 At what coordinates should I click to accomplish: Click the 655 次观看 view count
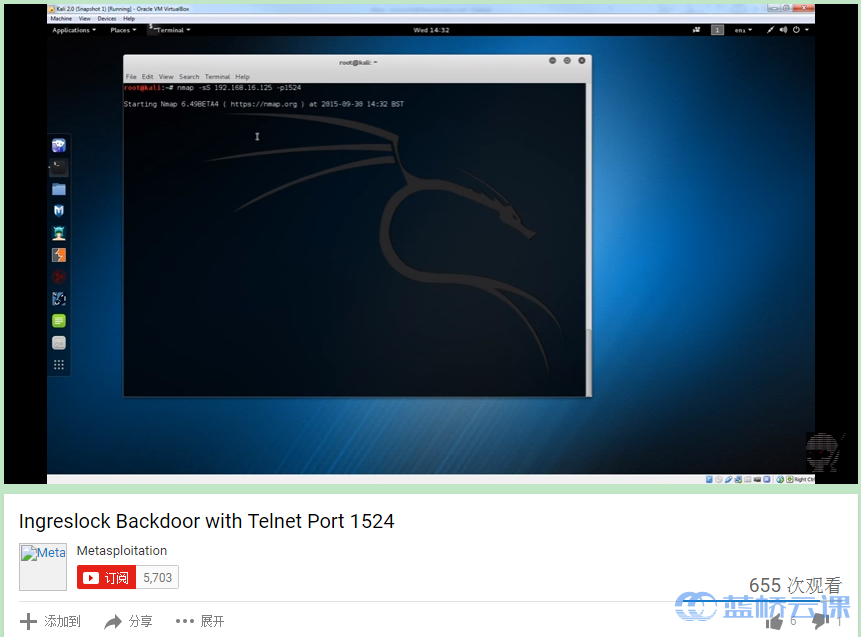(x=795, y=585)
